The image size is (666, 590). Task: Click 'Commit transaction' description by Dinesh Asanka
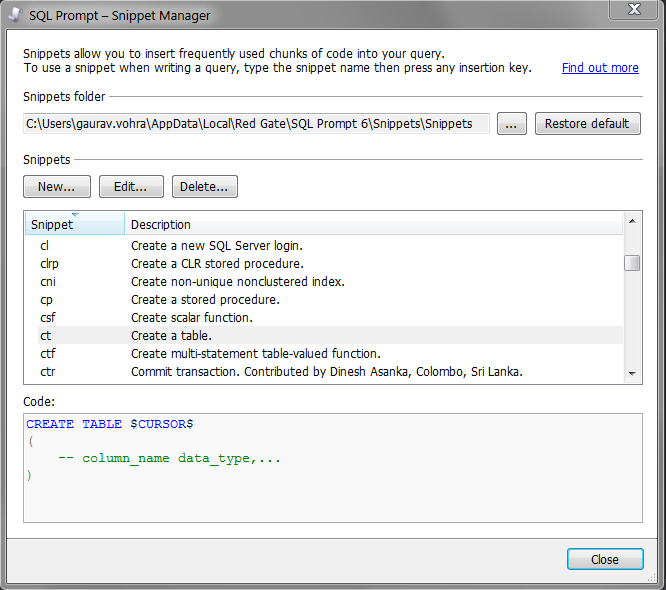pyautogui.click(x=327, y=372)
